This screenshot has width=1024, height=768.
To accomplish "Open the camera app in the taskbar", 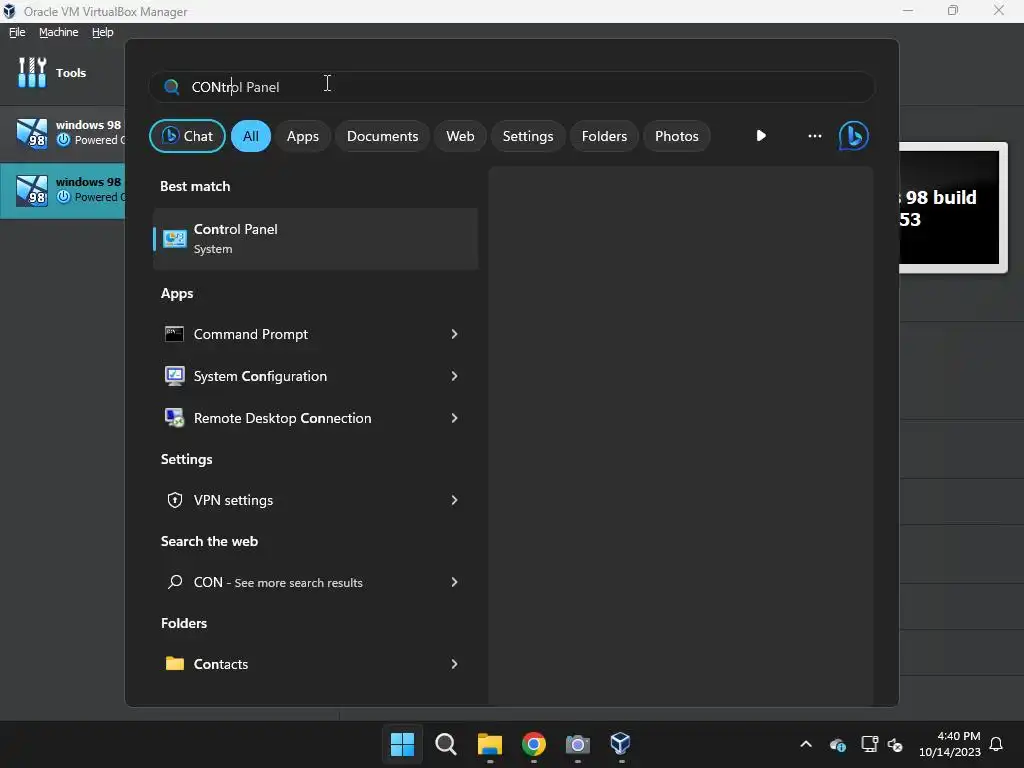I will tap(577, 744).
